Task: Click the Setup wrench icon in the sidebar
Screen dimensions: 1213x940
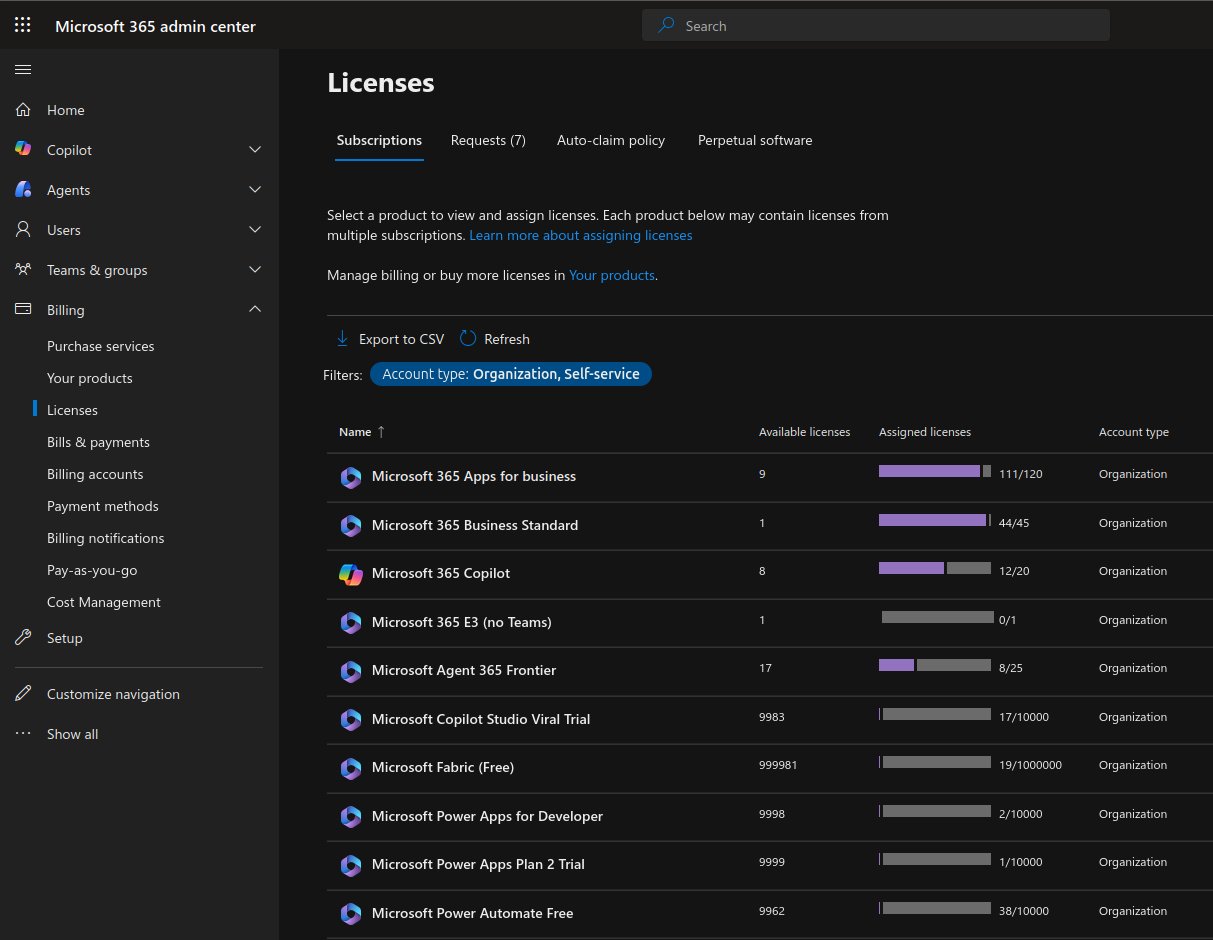Action: click(23, 638)
